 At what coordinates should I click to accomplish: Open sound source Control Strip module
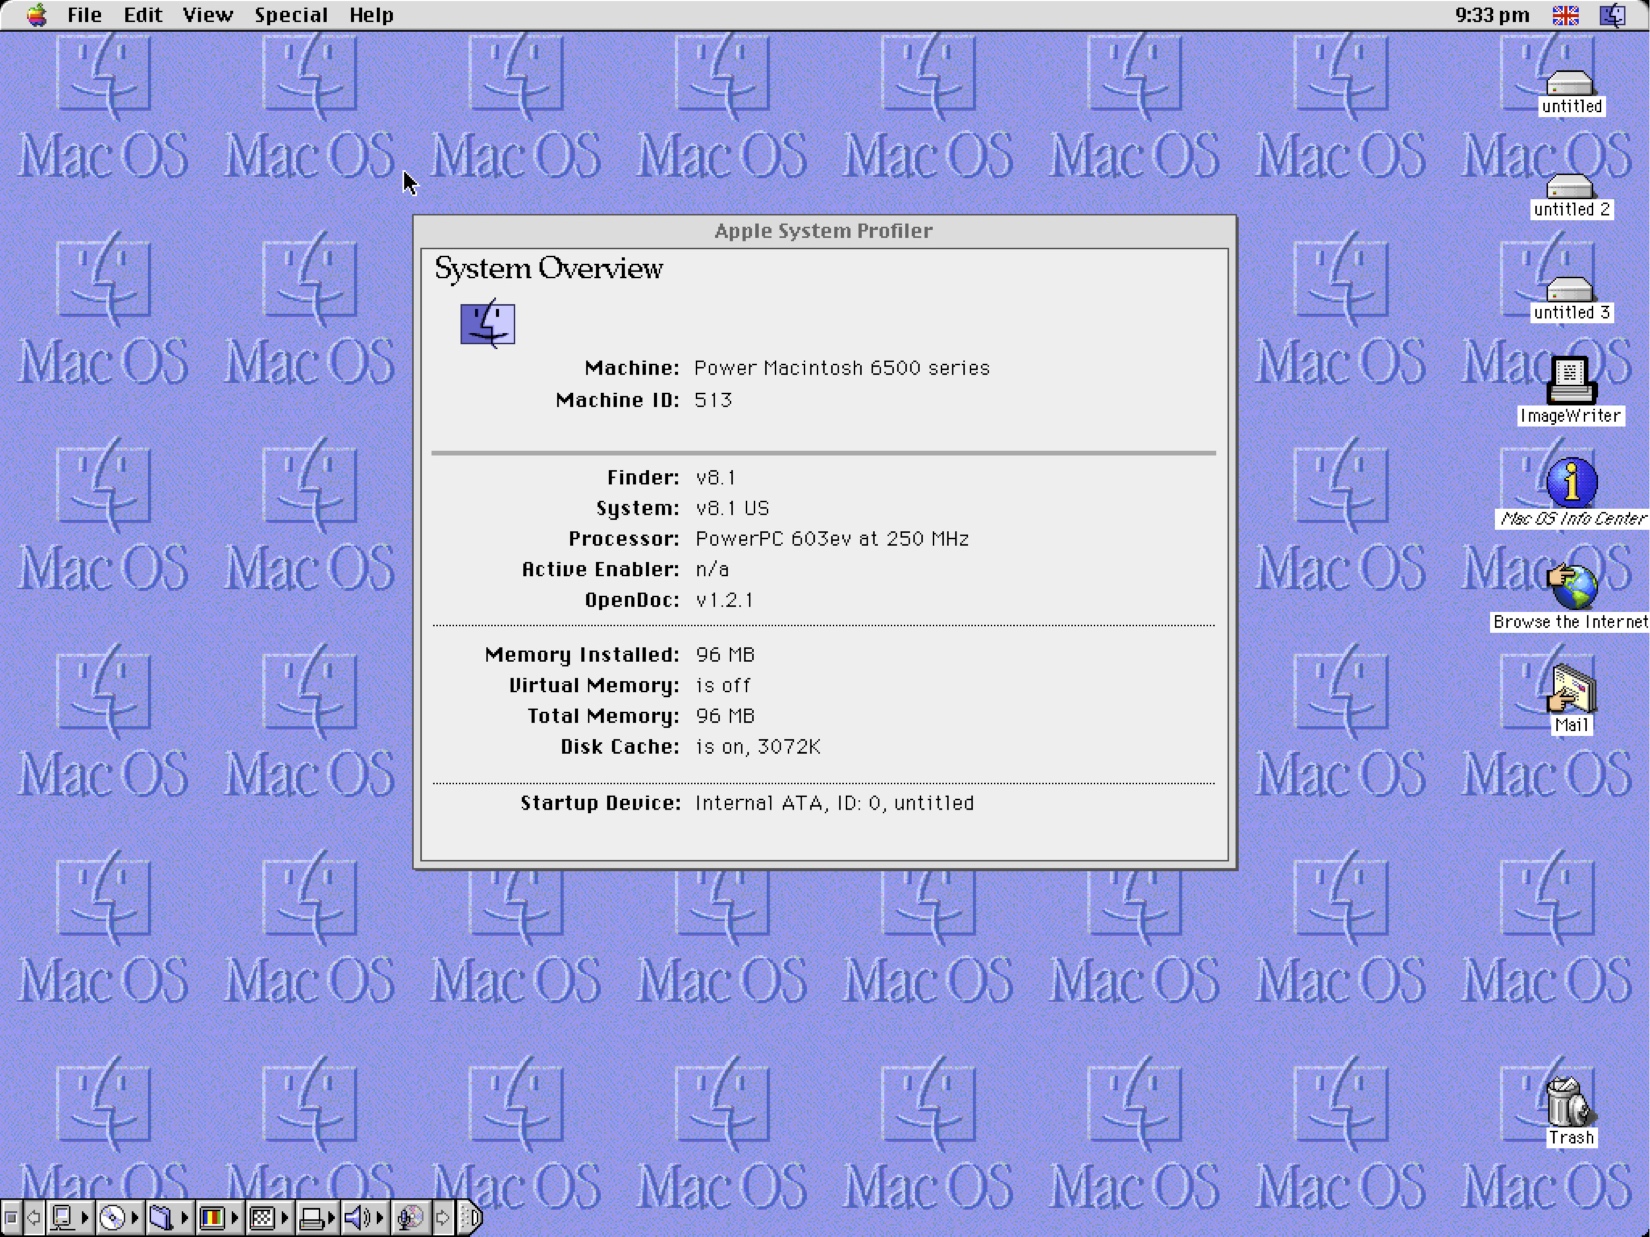pyautogui.click(x=409, y=1218)
